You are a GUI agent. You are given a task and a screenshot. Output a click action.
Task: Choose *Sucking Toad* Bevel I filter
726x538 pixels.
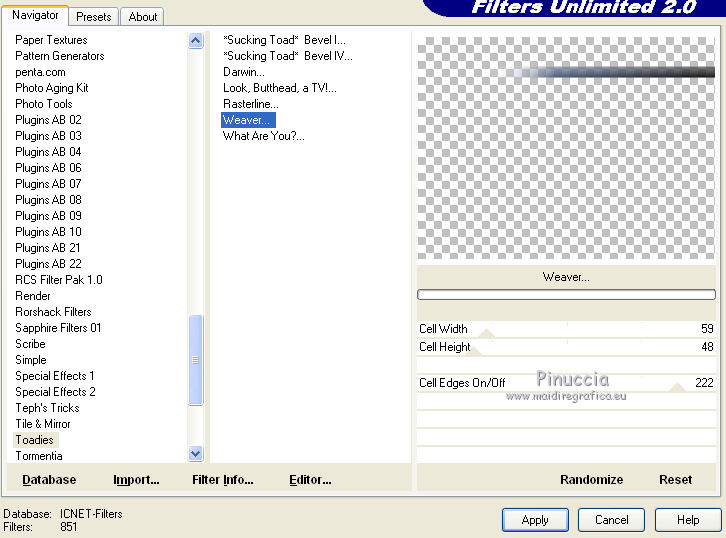[x=284, y=40]
